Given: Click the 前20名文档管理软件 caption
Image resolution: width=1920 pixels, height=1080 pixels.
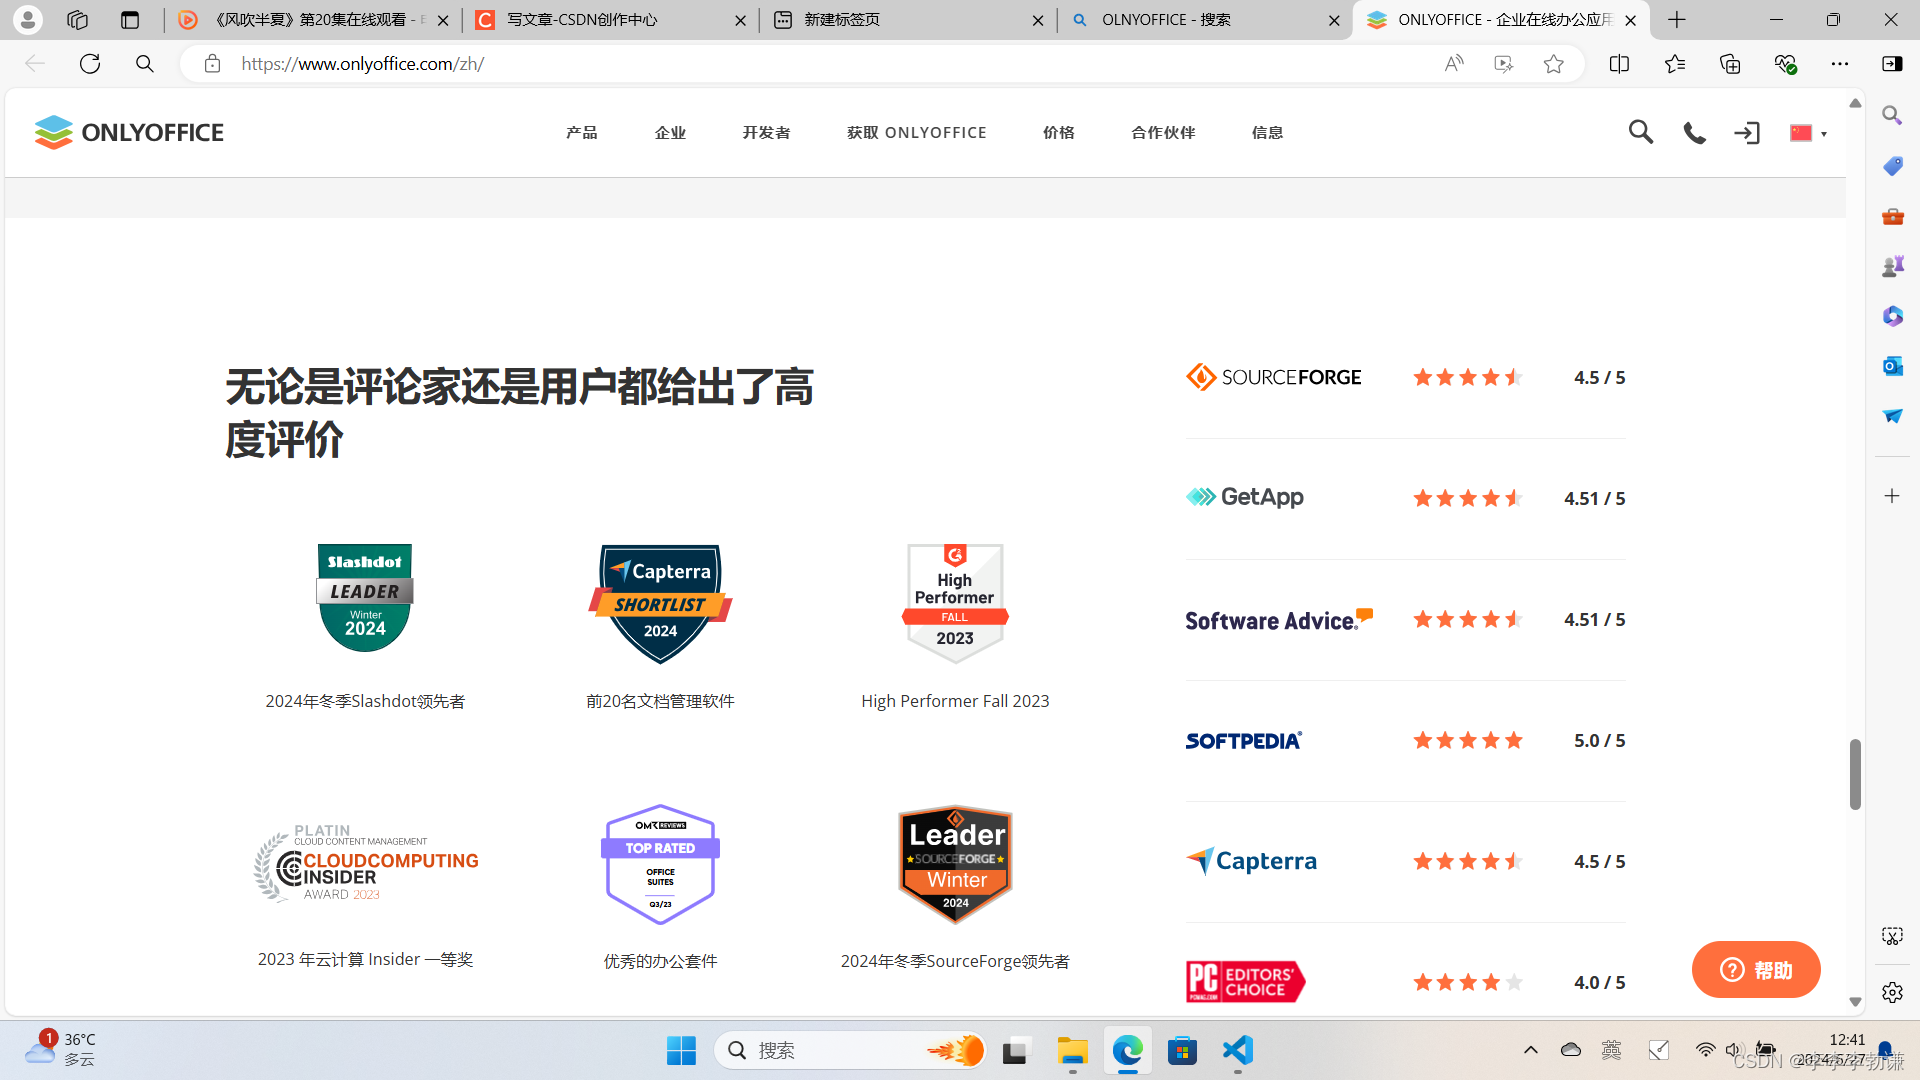Looking at the screenshot, I should pos(660,701).
